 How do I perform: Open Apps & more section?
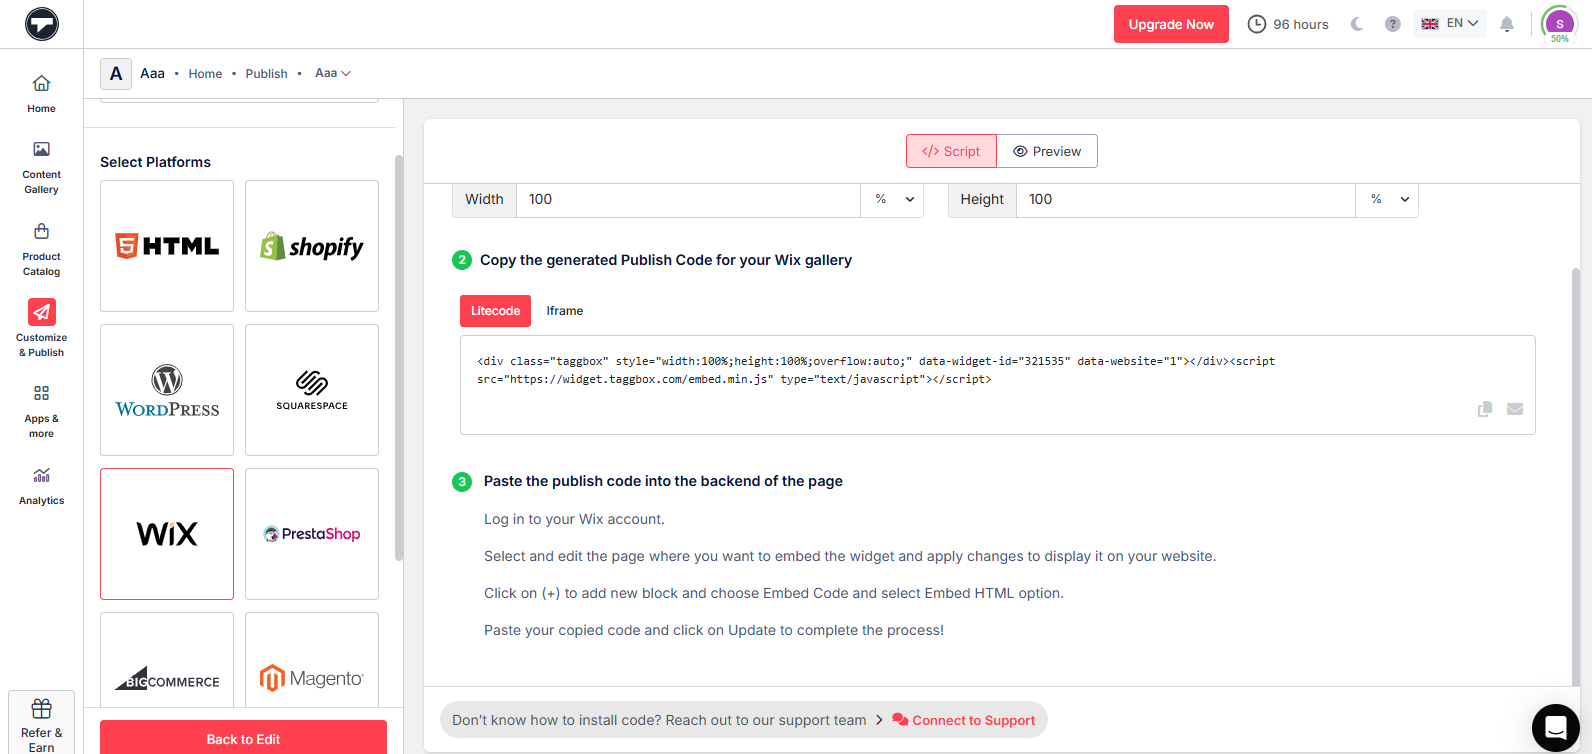pyautogui.click(x=41, y=411)
